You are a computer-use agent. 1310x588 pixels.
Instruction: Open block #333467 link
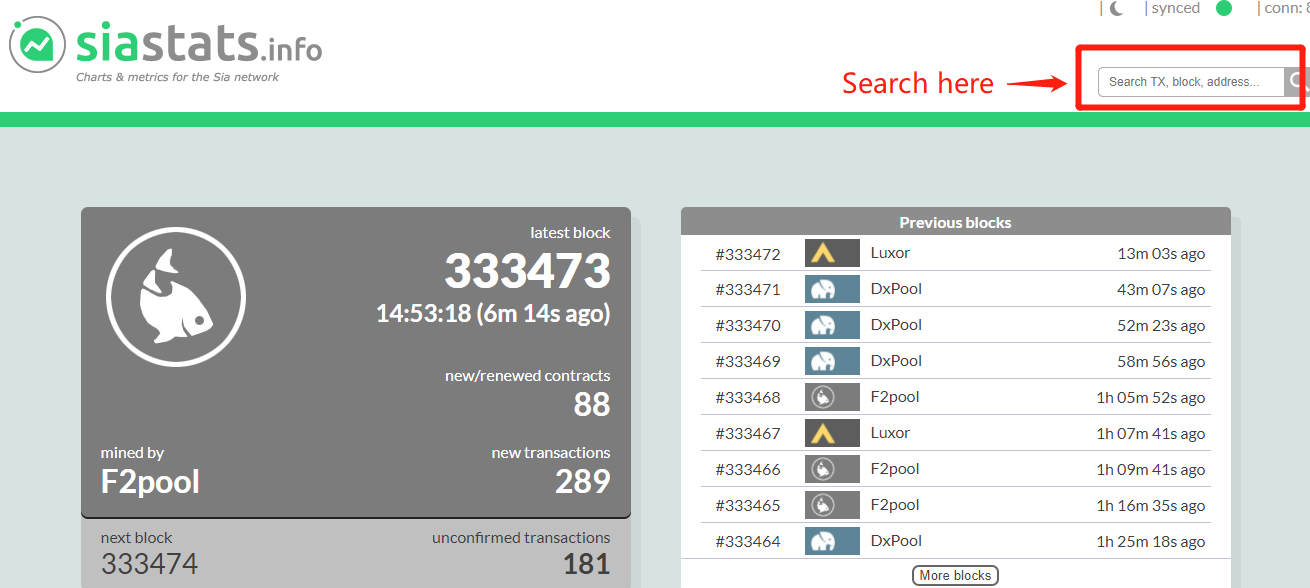[747, 434]
